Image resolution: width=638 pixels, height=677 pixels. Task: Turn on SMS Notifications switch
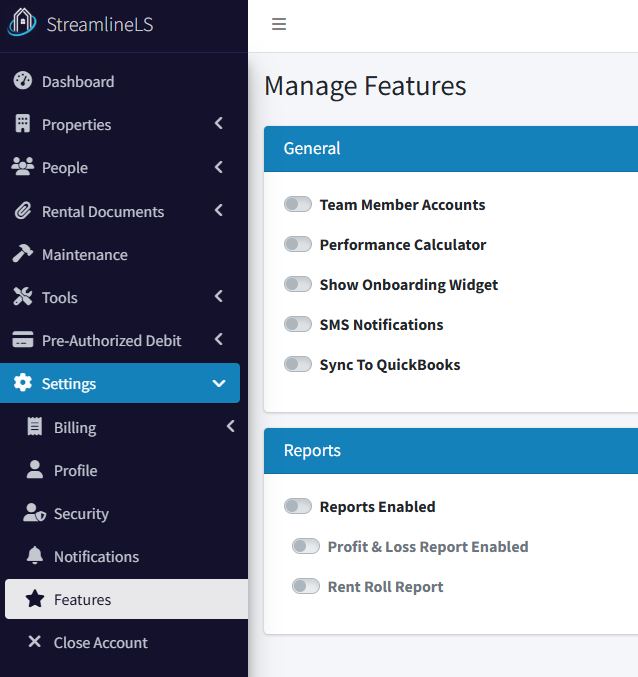[x=298, y=324]
